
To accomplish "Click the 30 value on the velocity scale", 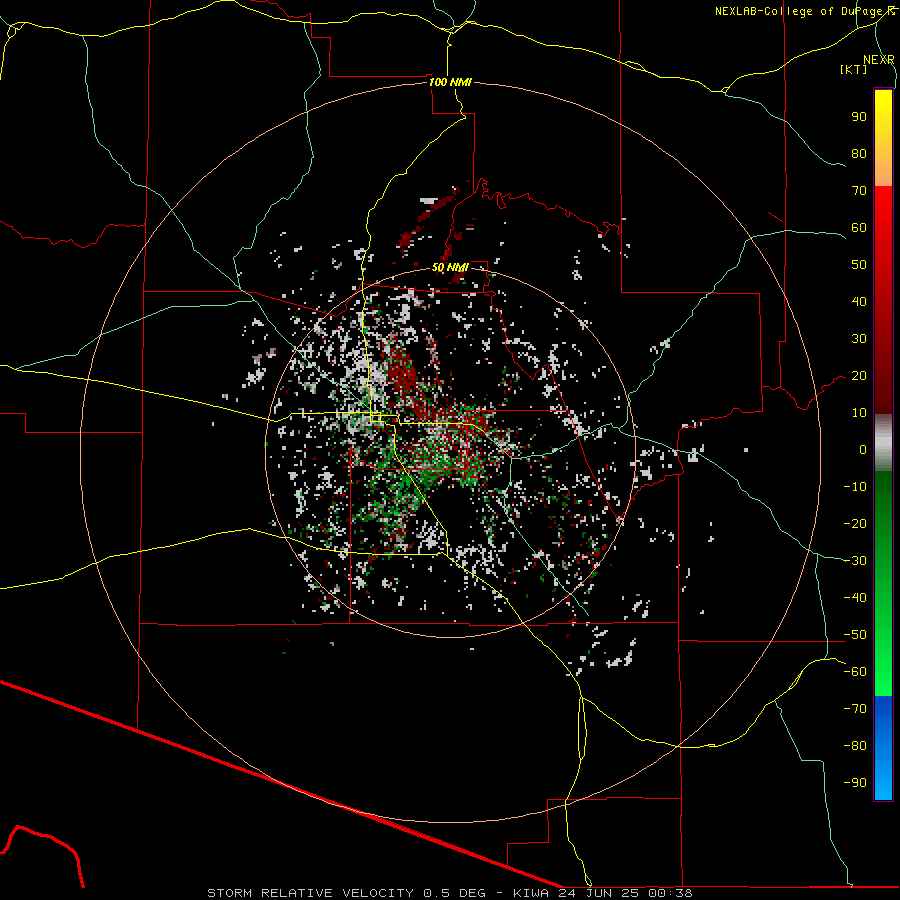I will [x=859, y=339].
